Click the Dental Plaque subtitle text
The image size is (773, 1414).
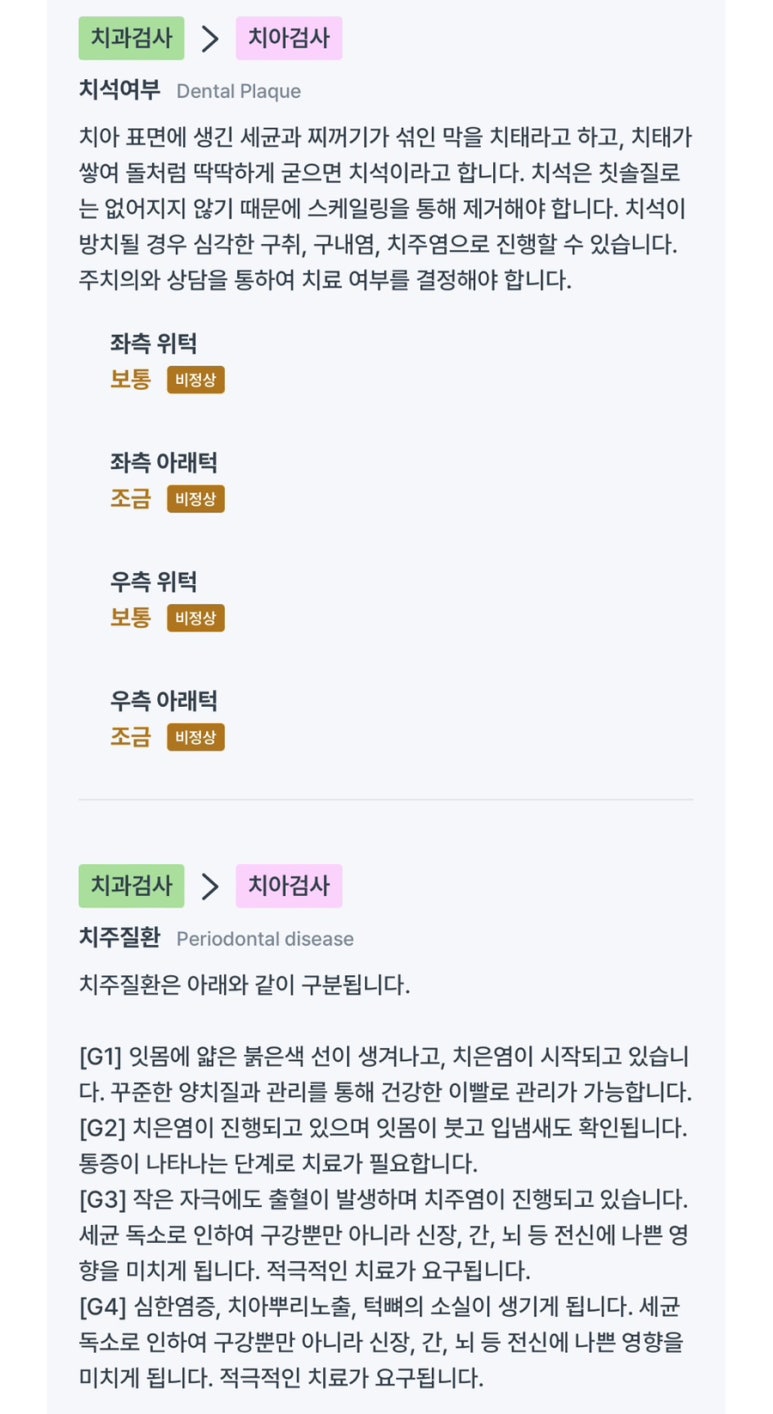(238, 91)
